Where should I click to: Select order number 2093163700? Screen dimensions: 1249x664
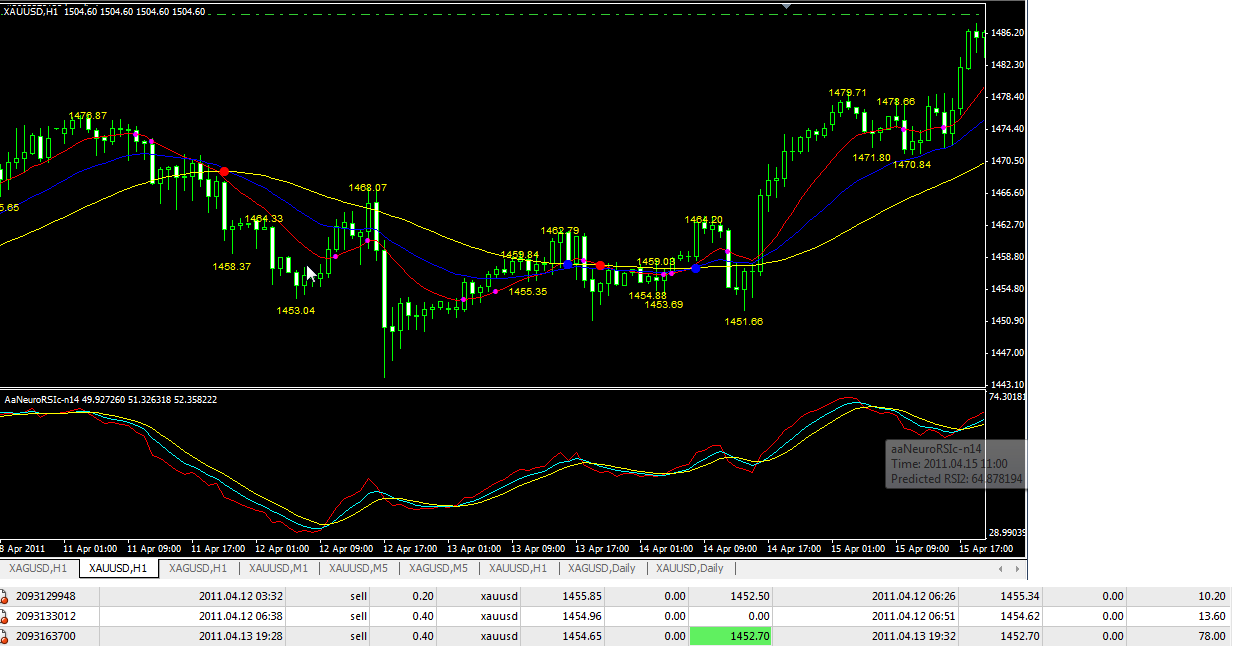point(46,636)
